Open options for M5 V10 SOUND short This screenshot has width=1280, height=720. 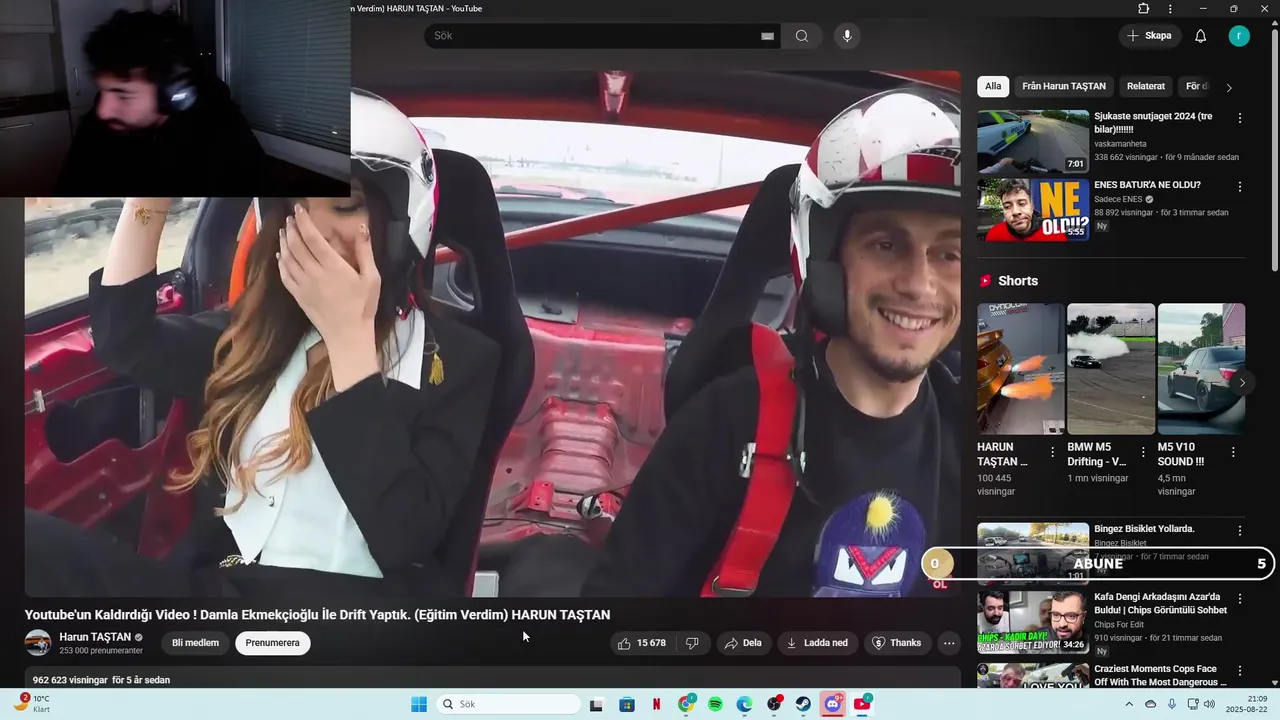[x=1233, y=452]
